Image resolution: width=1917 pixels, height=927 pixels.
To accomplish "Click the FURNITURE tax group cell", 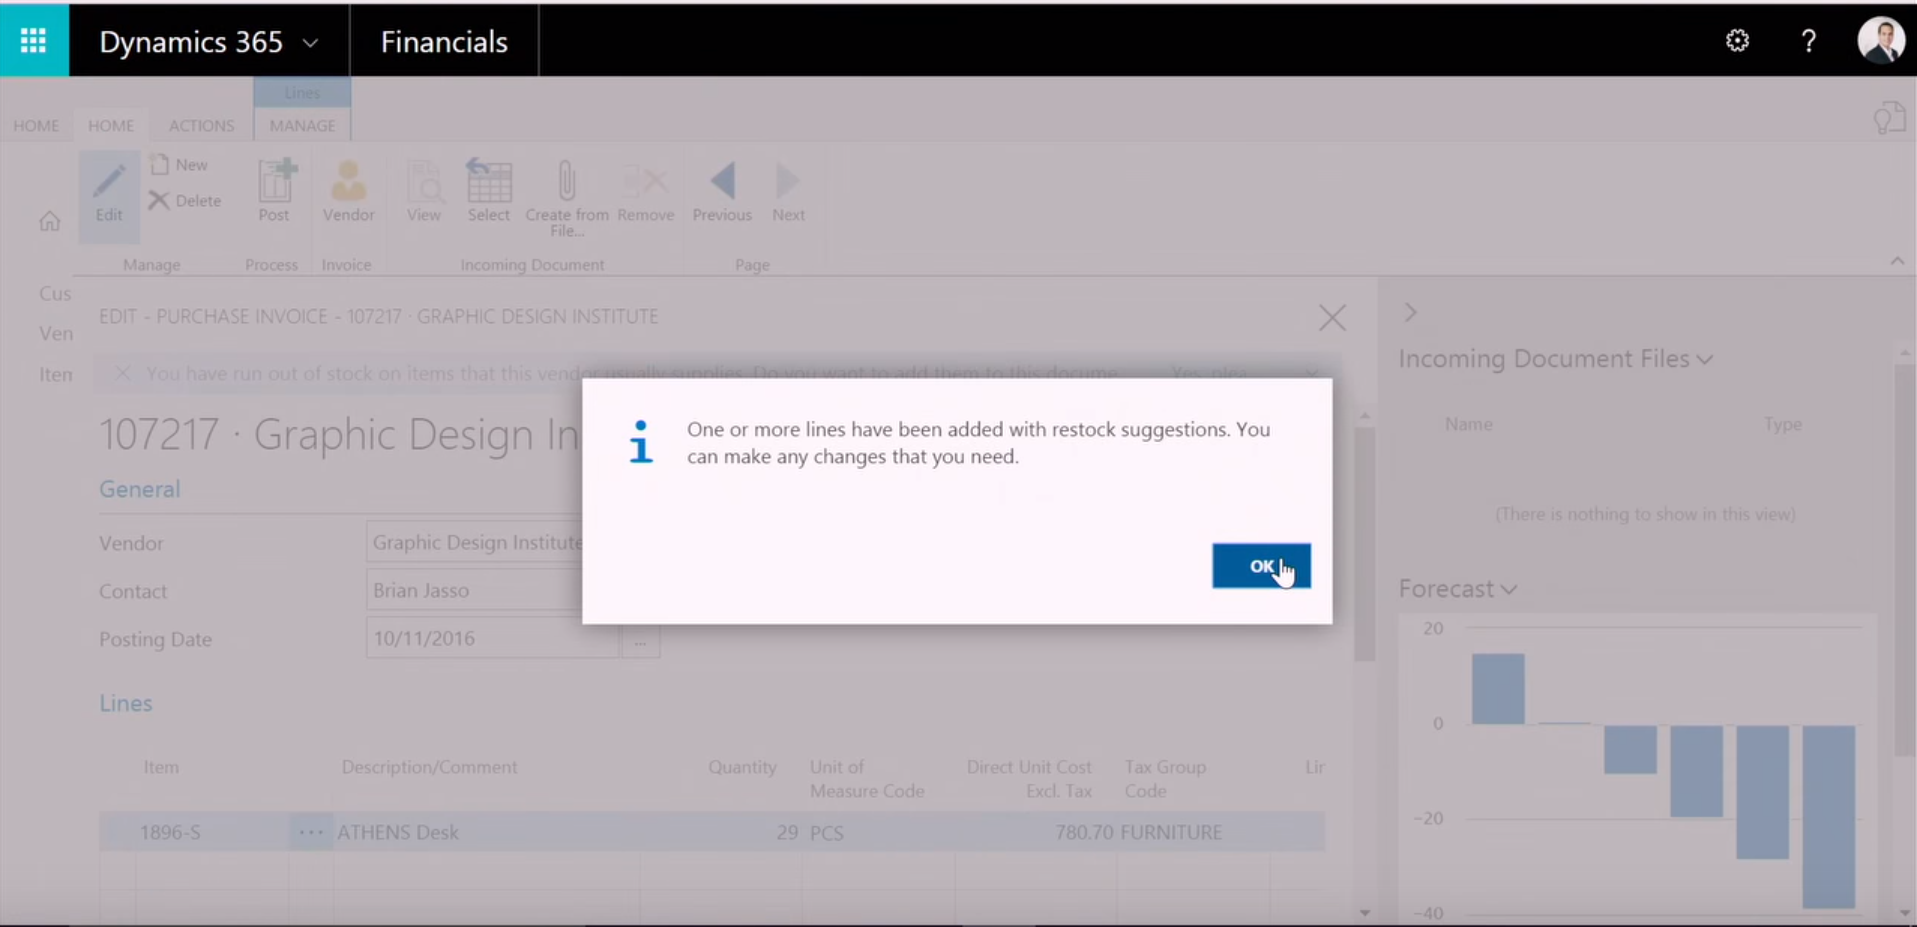I will coord(1194,832).
